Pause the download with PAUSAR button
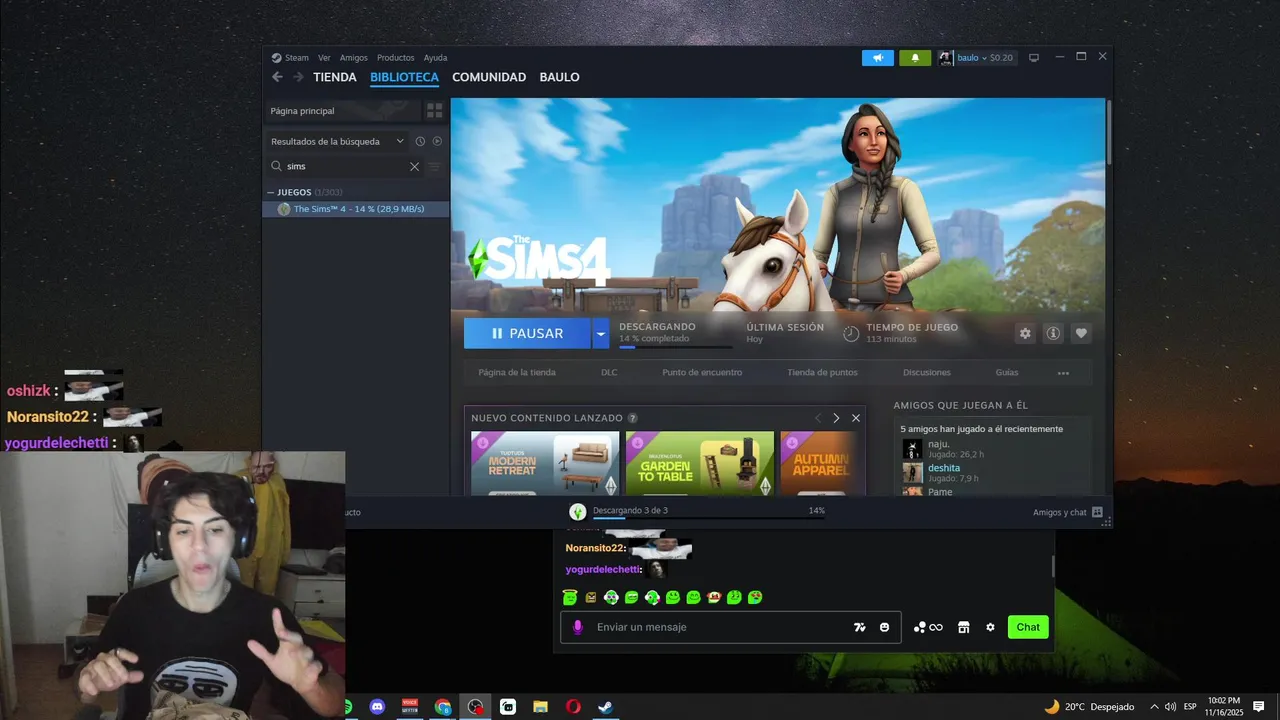Screen dimensions: 1280x720 click(x=527, y=333)
